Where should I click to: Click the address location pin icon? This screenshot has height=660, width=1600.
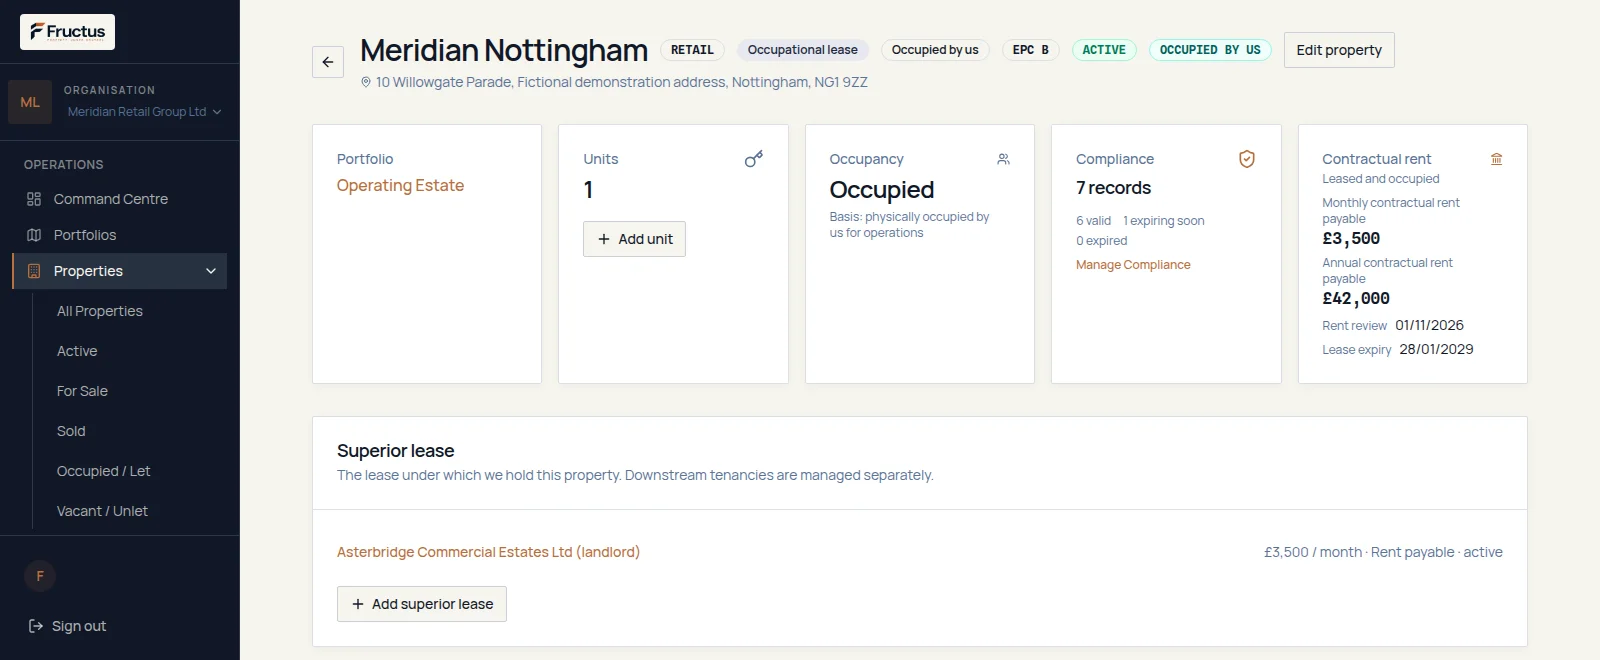click(366, 82)
